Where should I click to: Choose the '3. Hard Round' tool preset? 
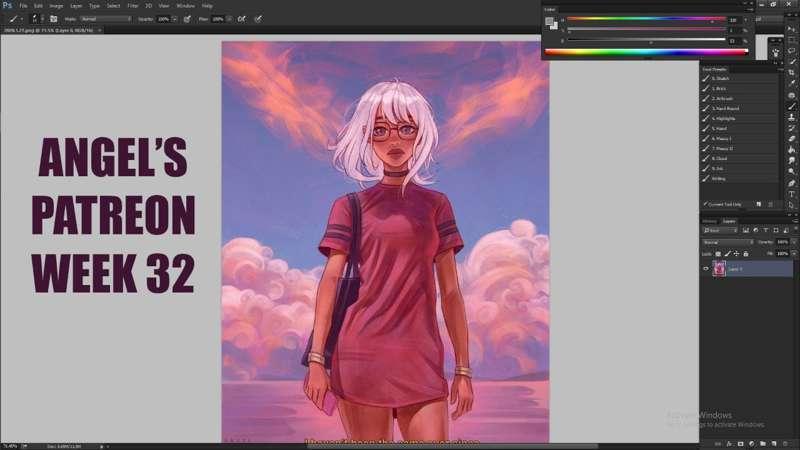pos(740,109)
